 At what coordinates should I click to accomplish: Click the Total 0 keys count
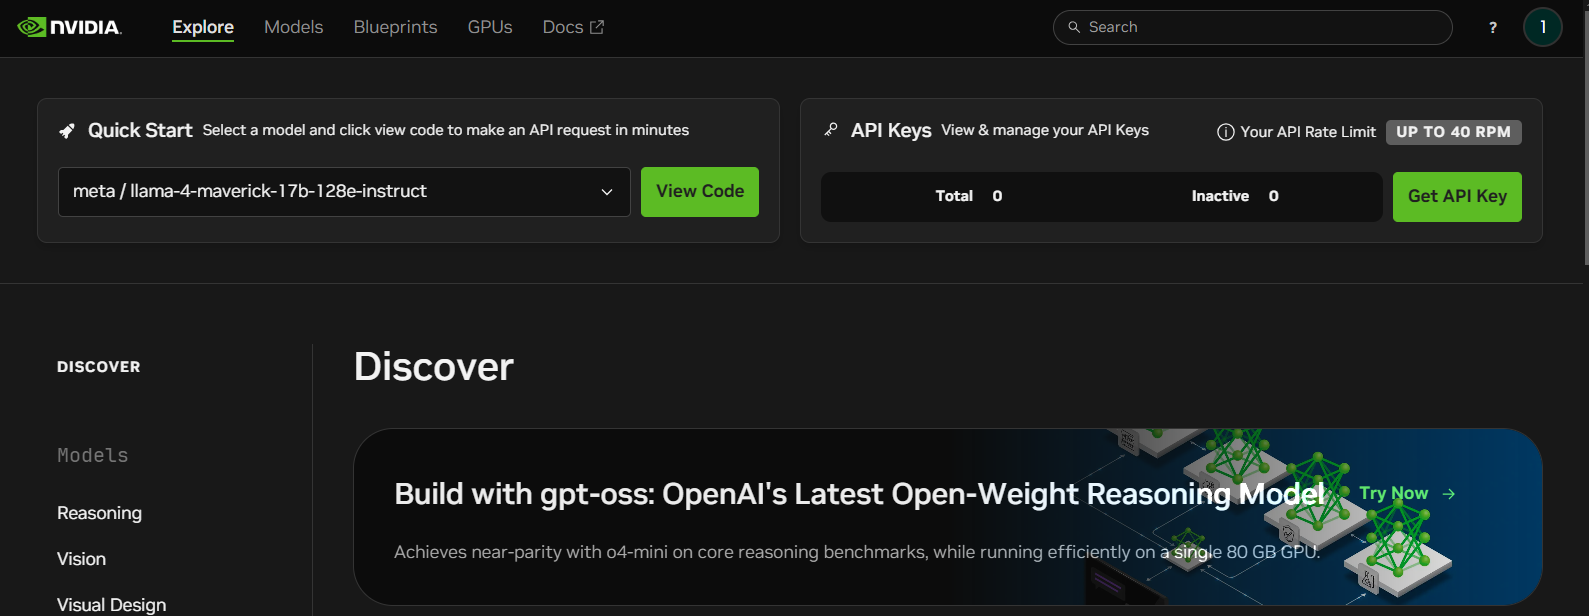[969, 196]
